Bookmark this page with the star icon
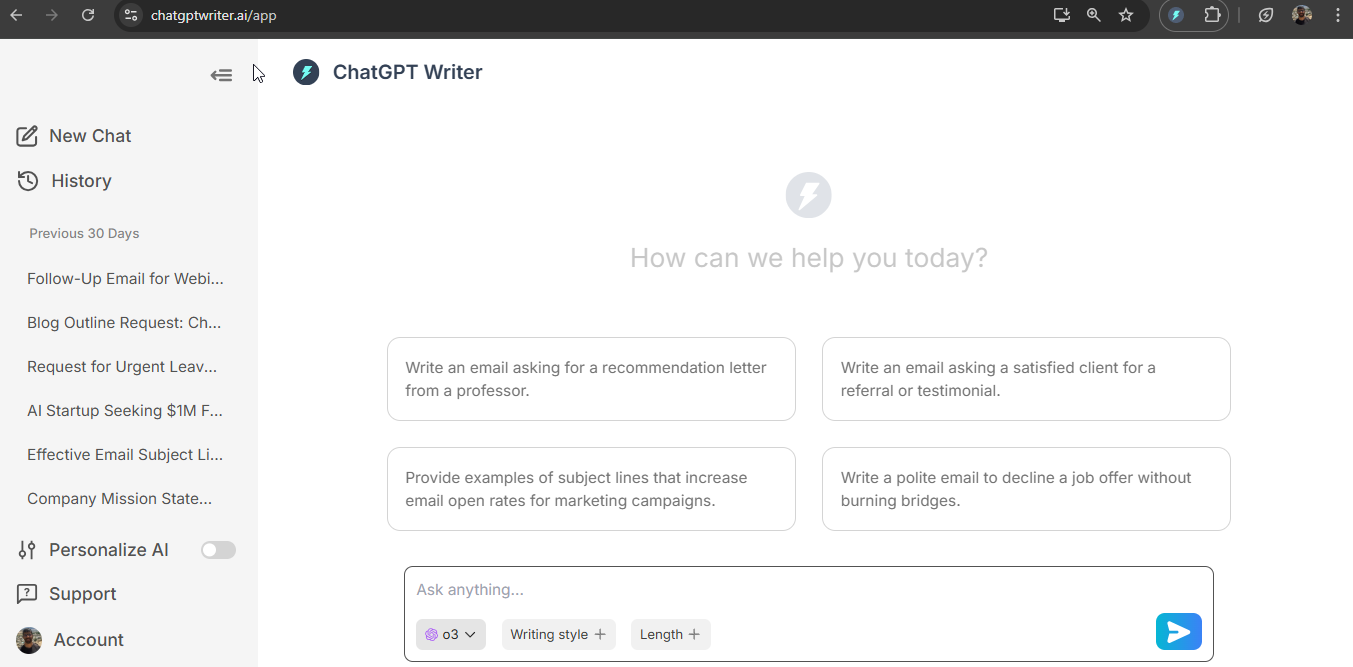Viewport: 1353px width, 667px height. [1126, 15]
